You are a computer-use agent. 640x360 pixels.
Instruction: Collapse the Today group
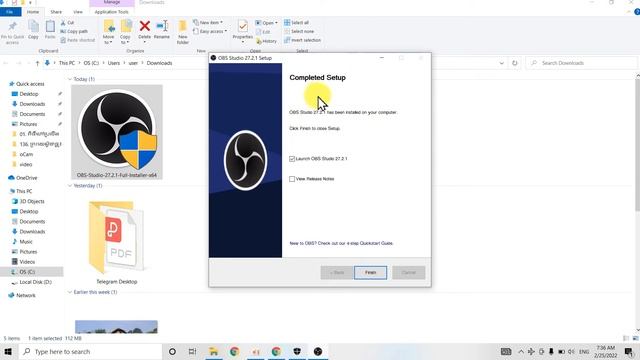(70, 79)
